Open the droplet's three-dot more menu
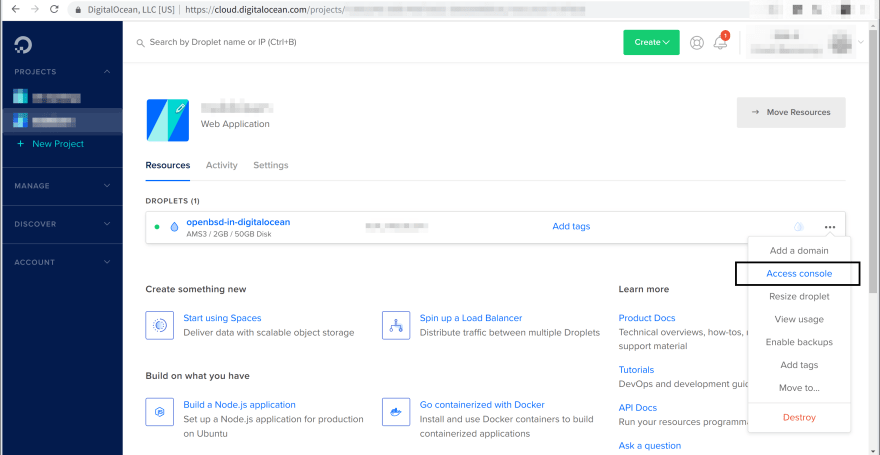The width and height of the screenshot is (880, 455). 830,227
